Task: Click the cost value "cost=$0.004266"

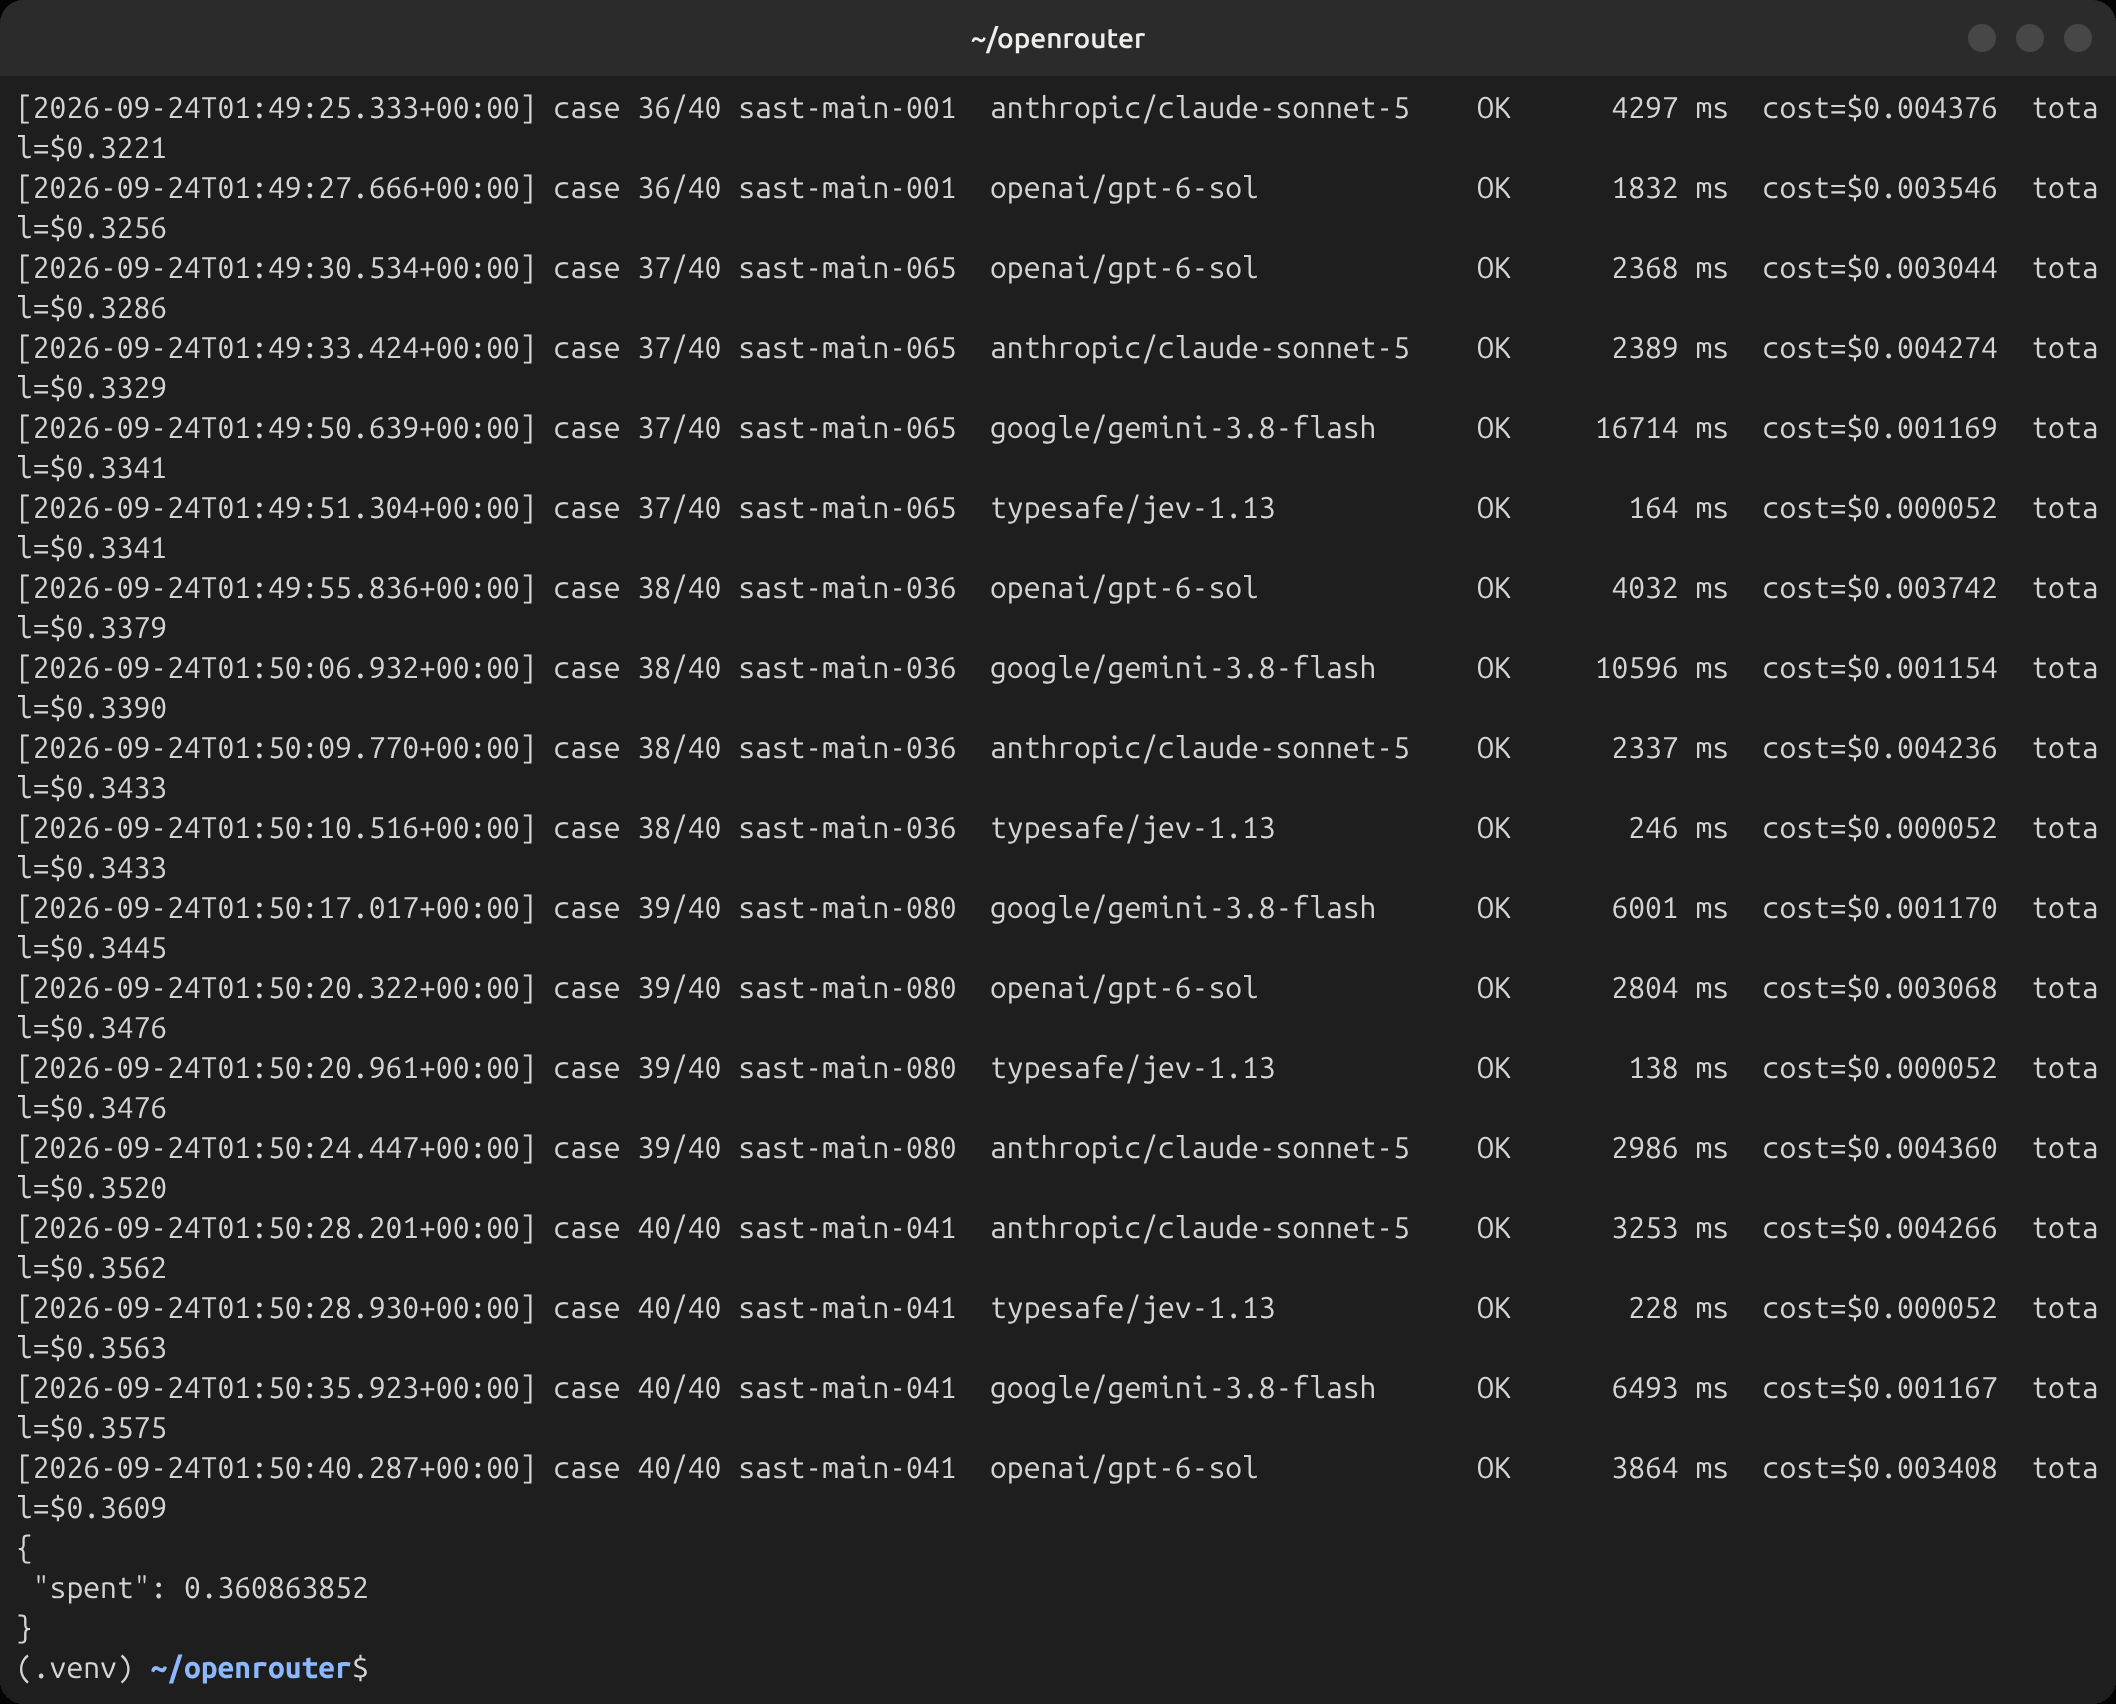Action: point(1879,1228)
